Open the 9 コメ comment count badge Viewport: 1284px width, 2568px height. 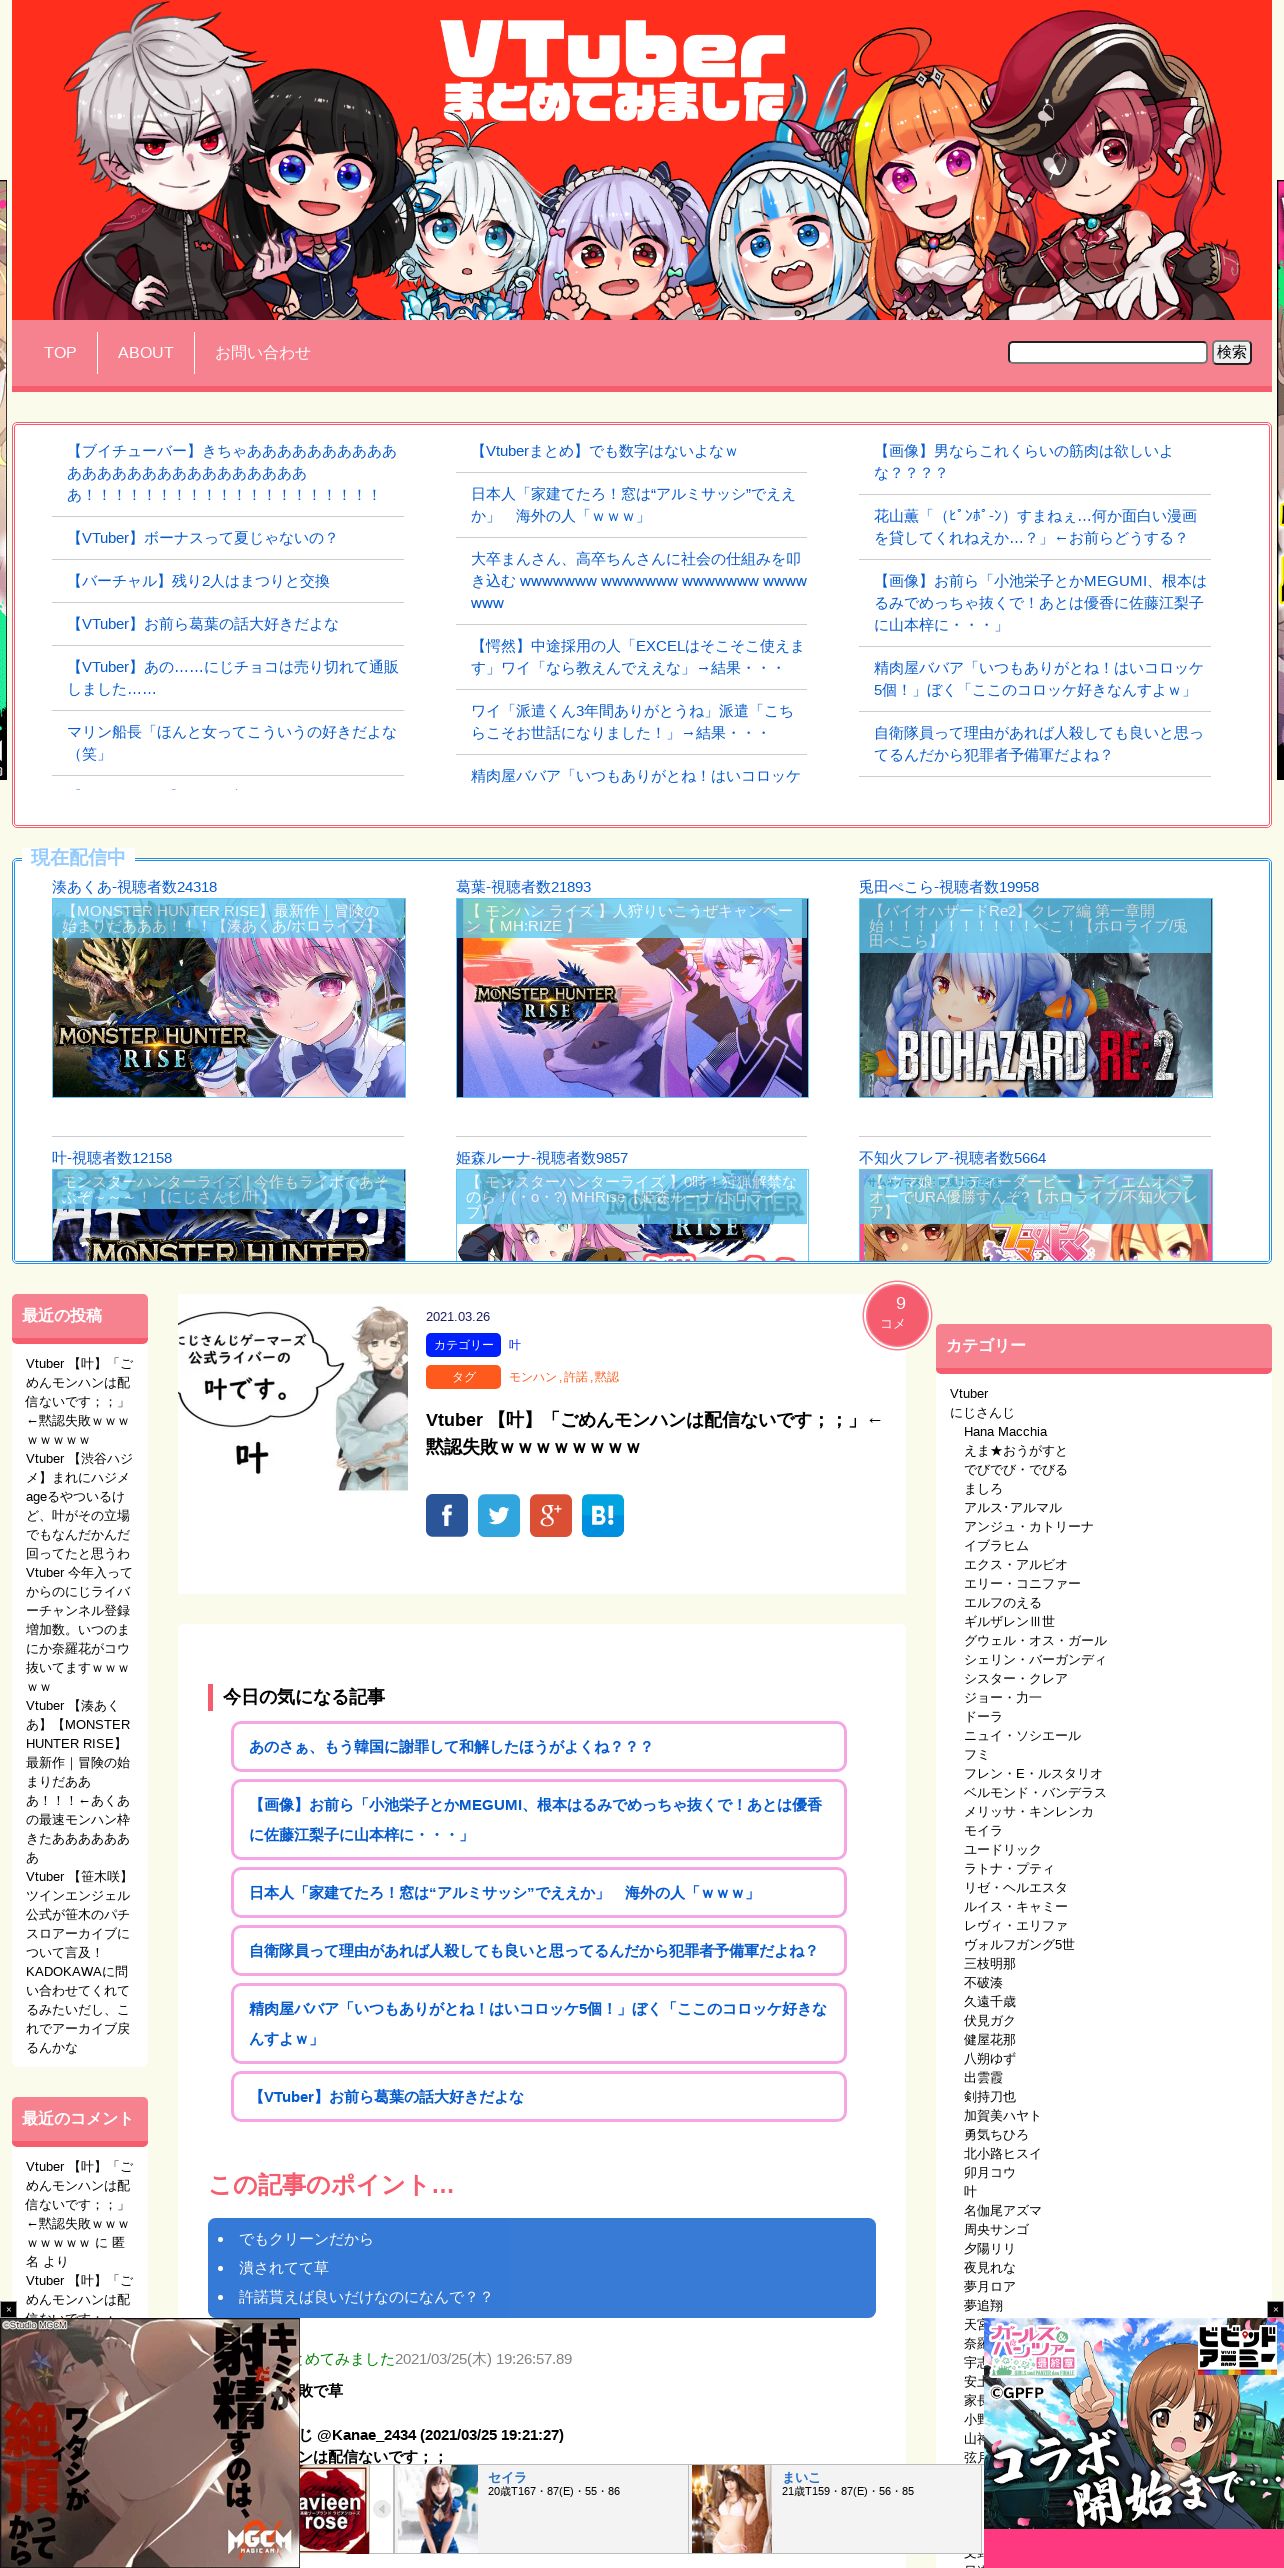tap(897, 1315)
